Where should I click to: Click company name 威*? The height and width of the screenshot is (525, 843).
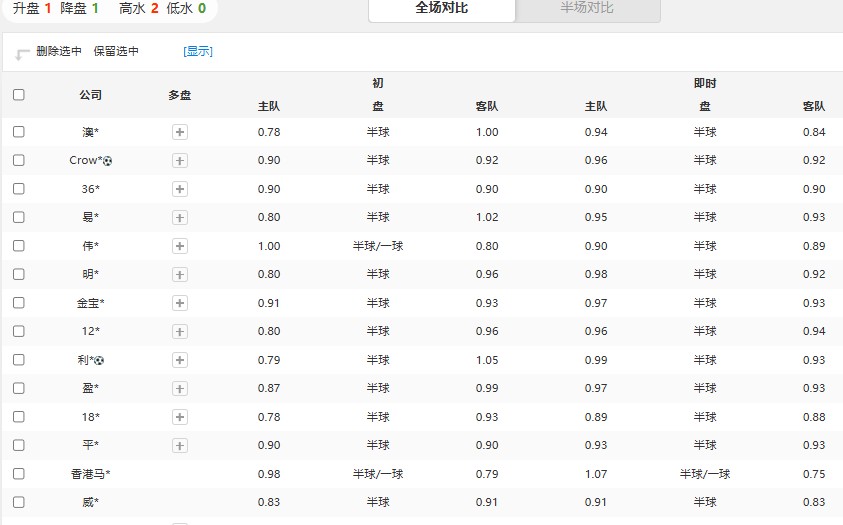click(90, 502)
